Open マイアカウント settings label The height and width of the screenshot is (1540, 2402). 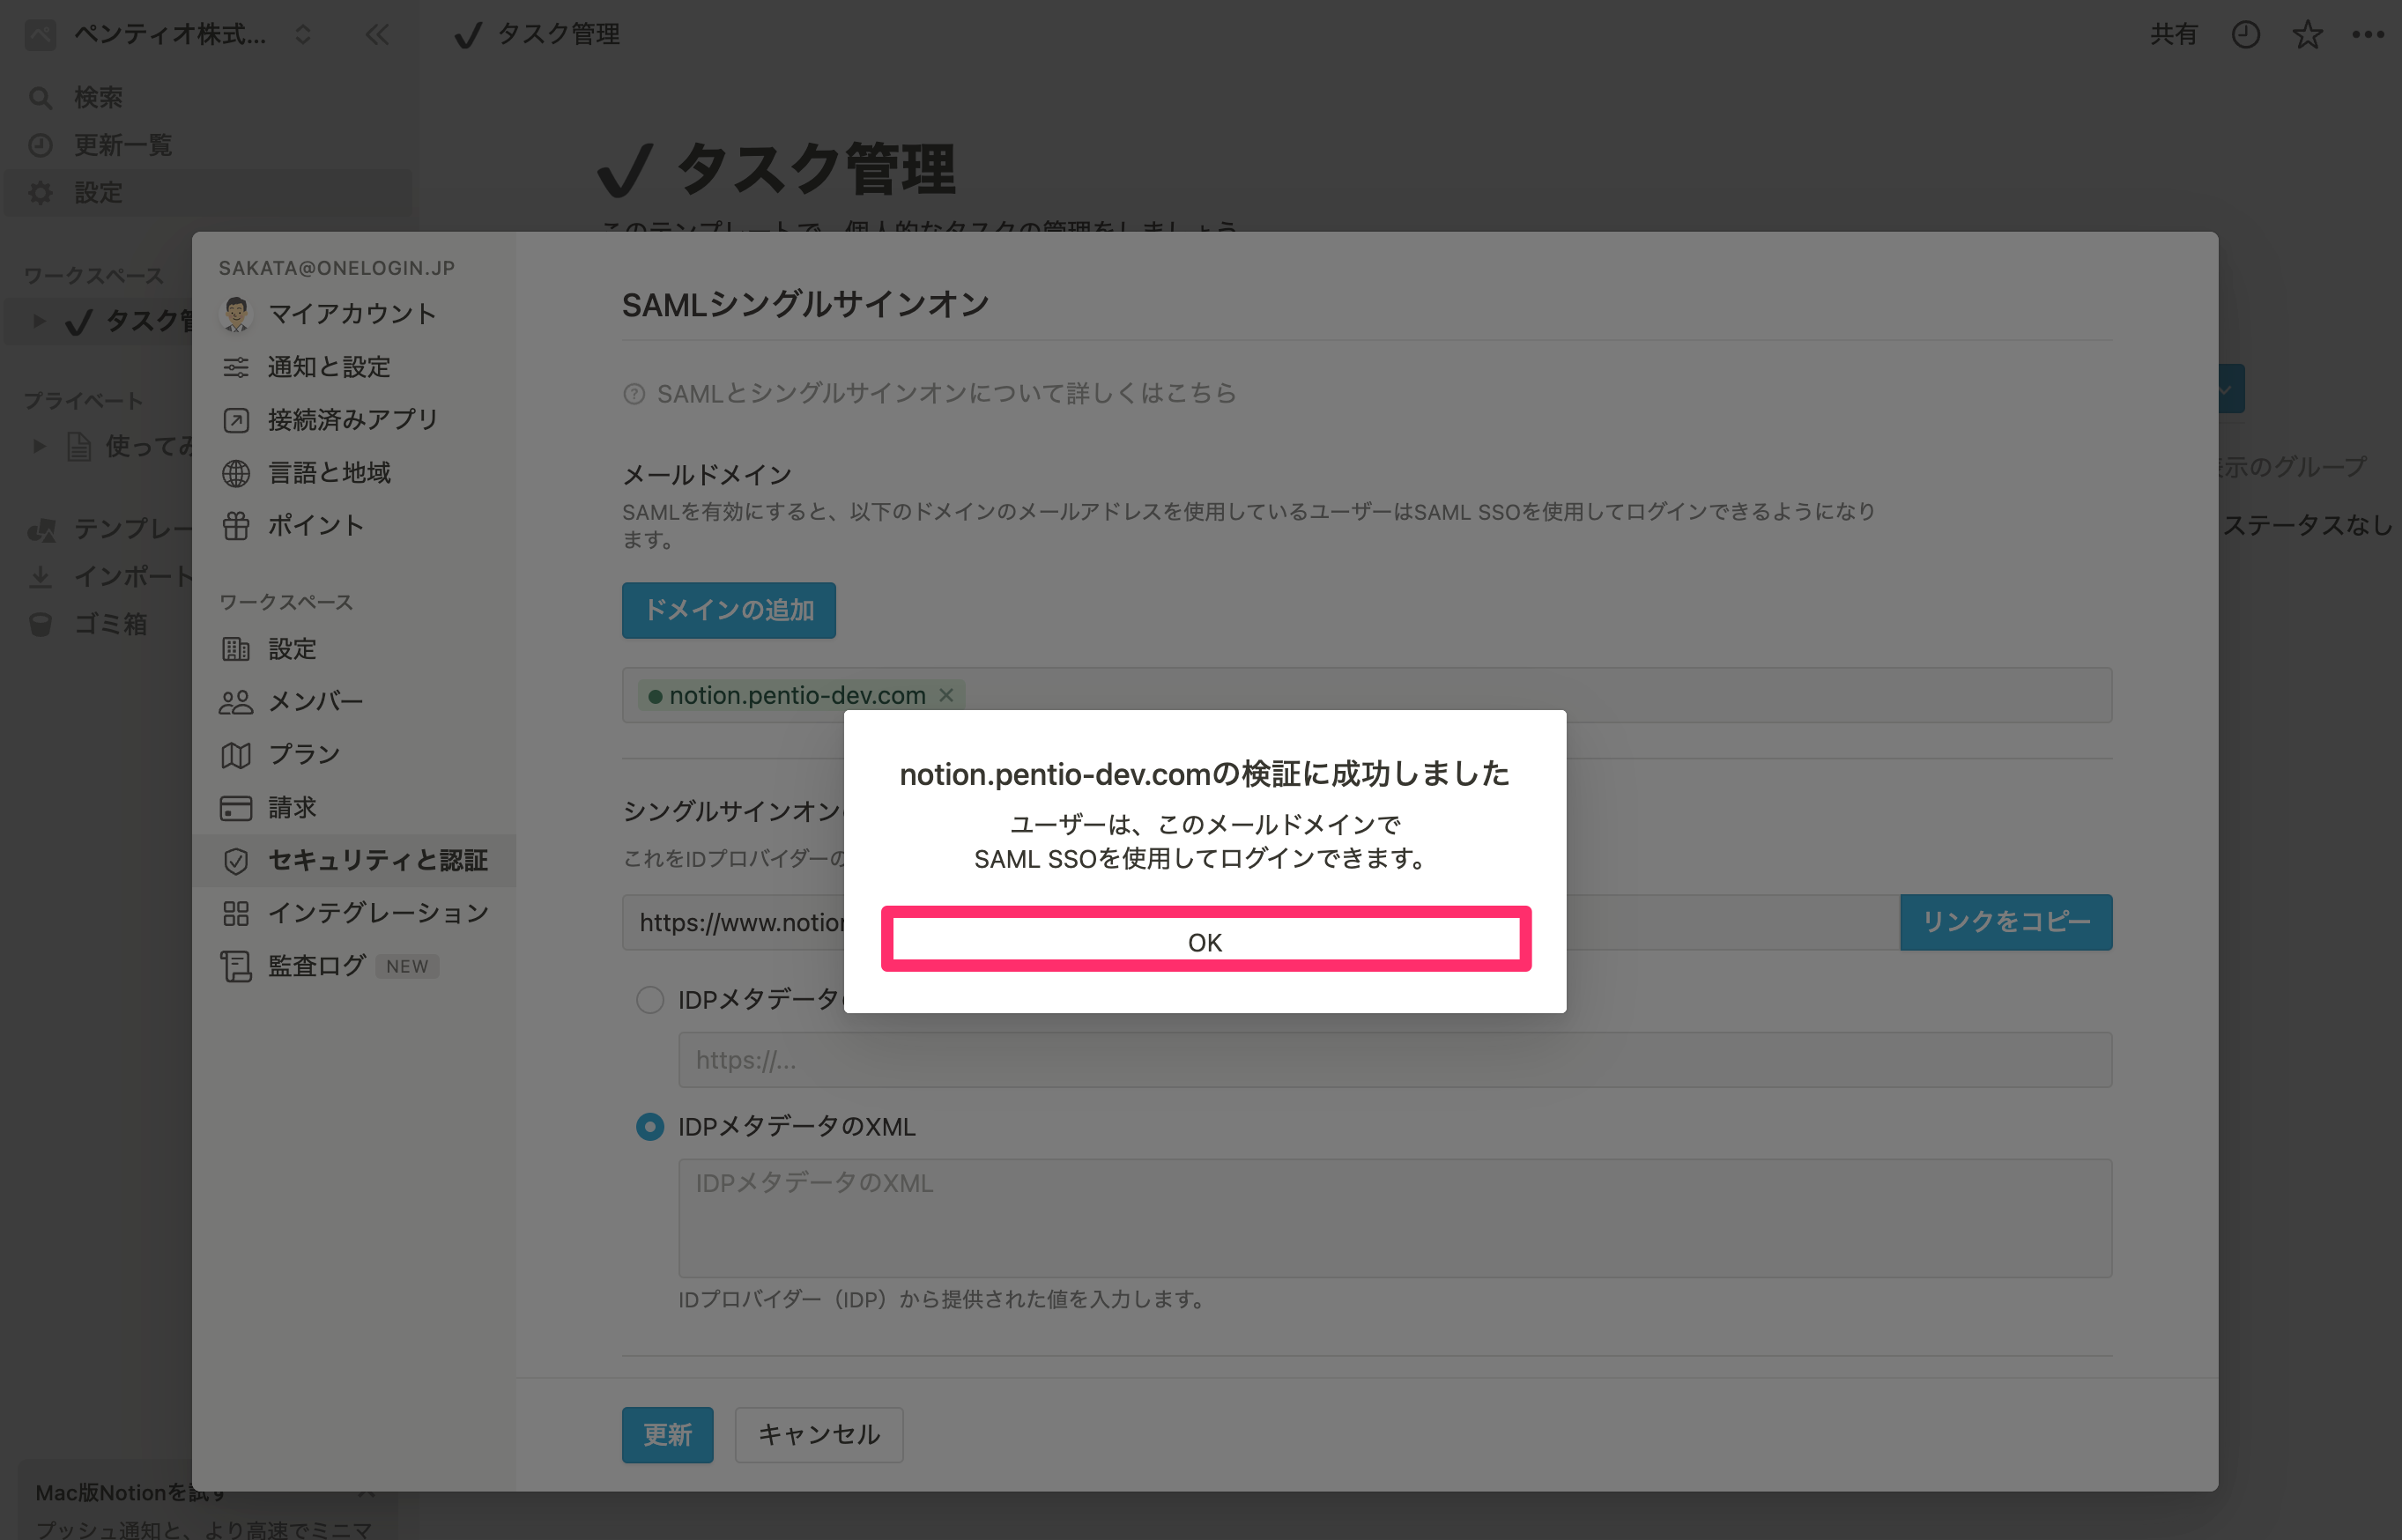(x=352, y=314)
